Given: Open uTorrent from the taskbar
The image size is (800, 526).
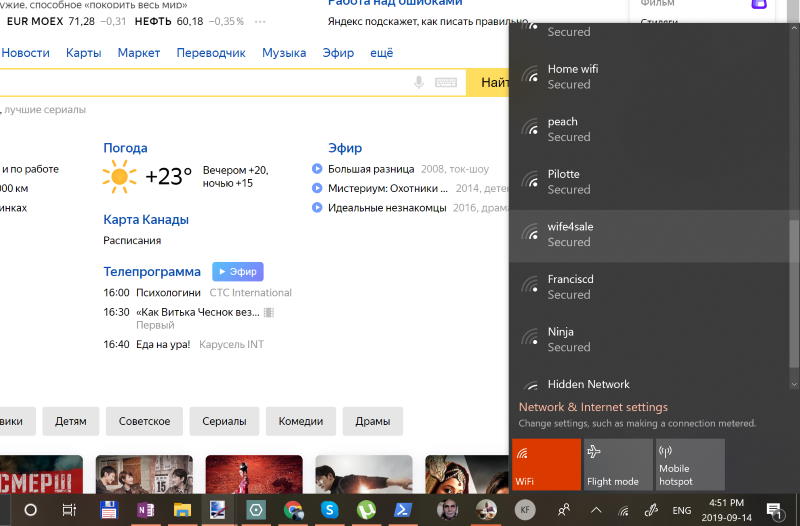Looking at the screenshot, I should (x=366, y=509).
